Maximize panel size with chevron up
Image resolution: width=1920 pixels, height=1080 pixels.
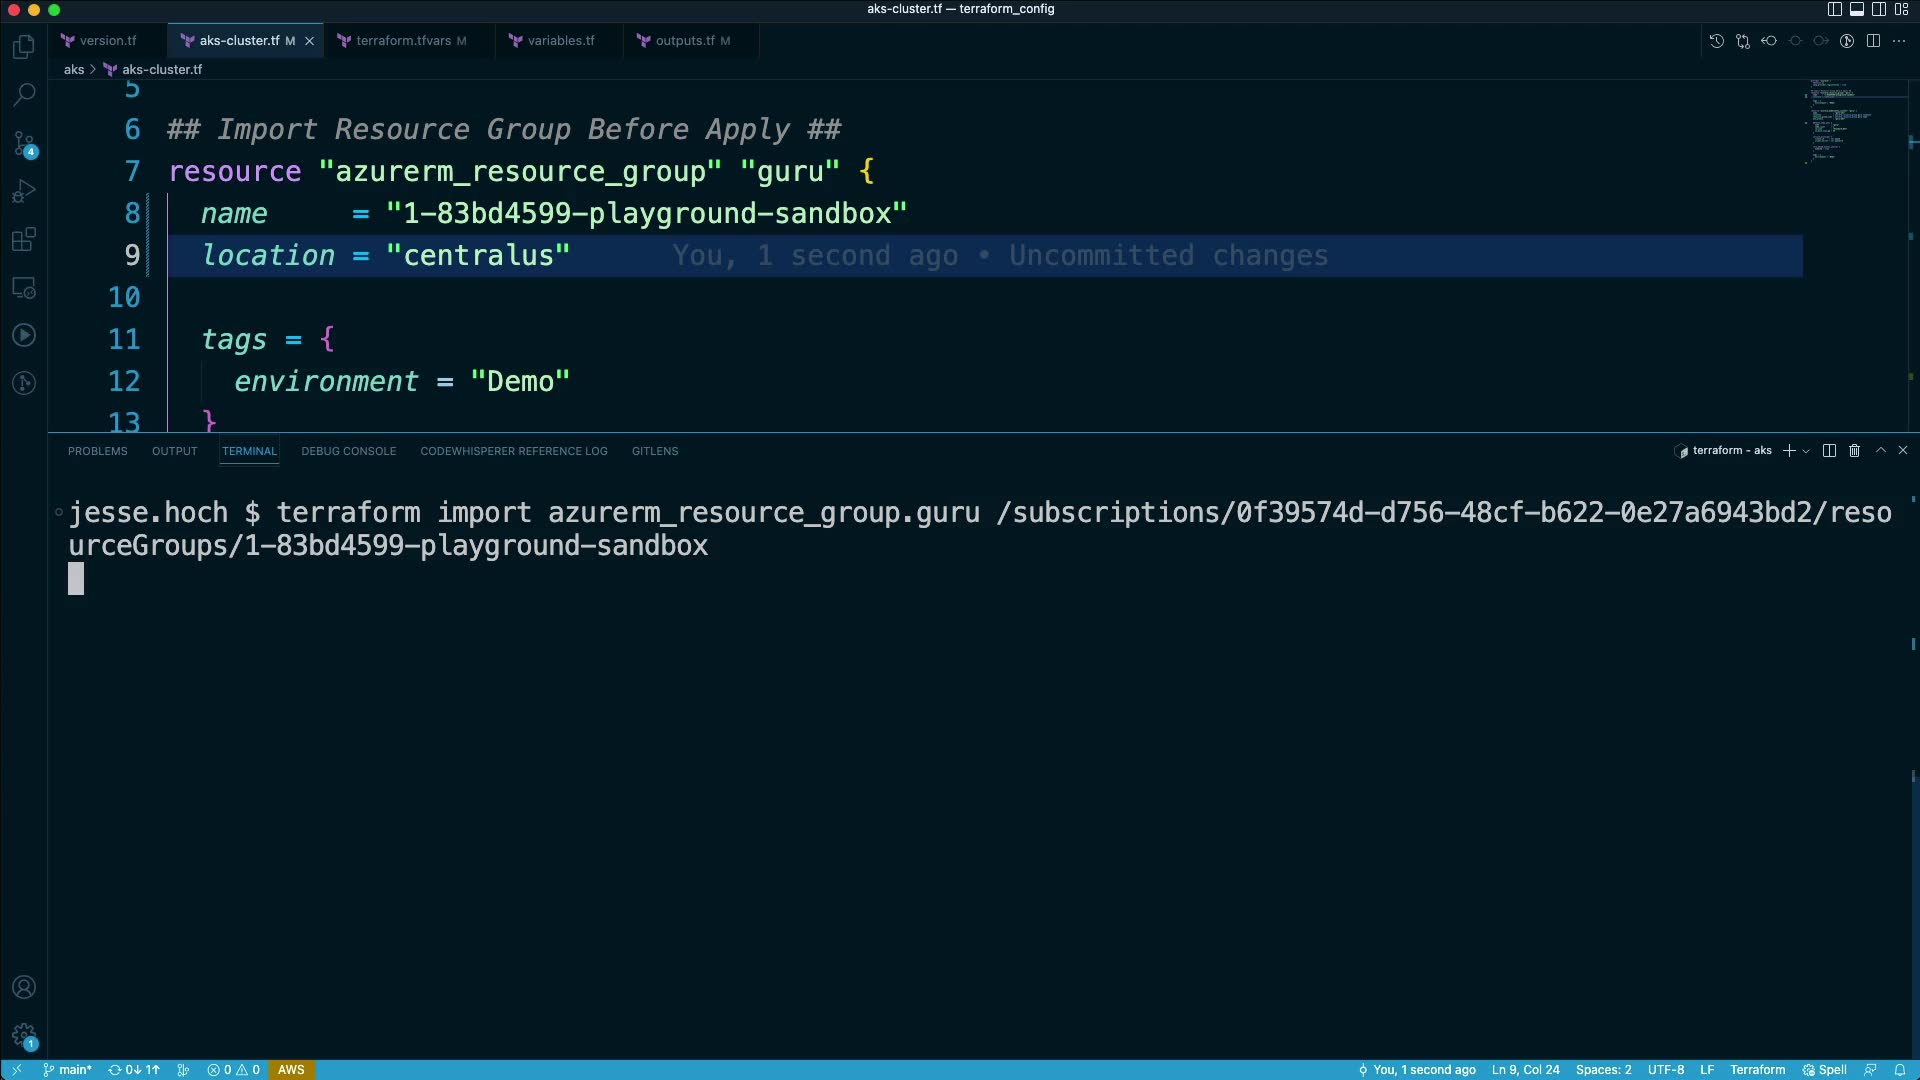point(1880,451)
